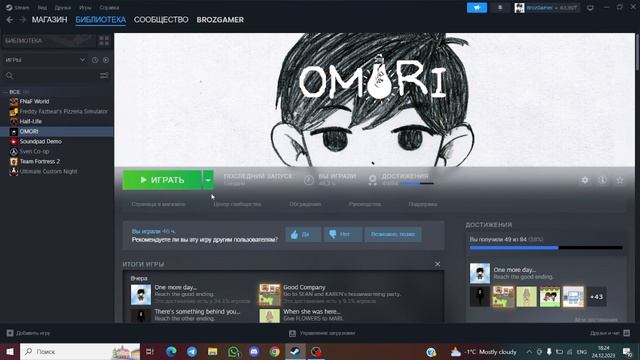Open the BROZGAMER profile tab

pos(220,20)
